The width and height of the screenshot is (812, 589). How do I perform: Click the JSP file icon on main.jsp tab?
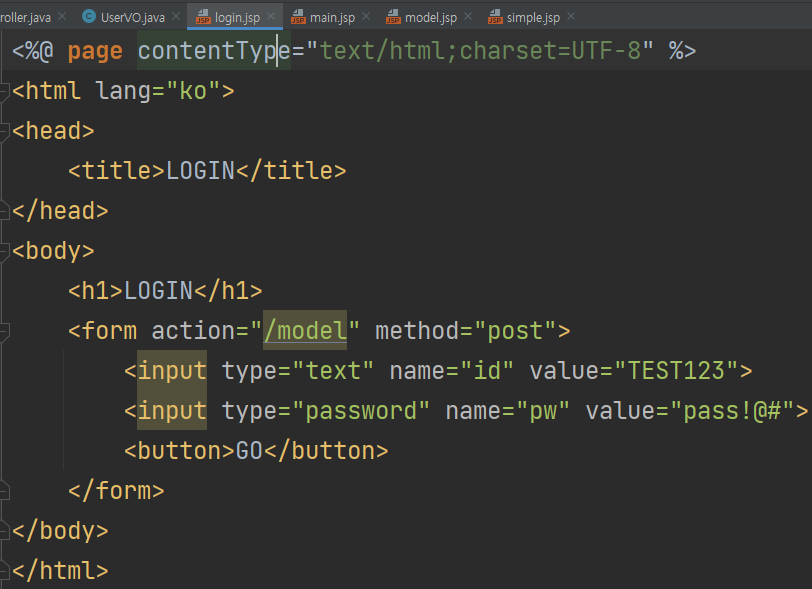298,17
